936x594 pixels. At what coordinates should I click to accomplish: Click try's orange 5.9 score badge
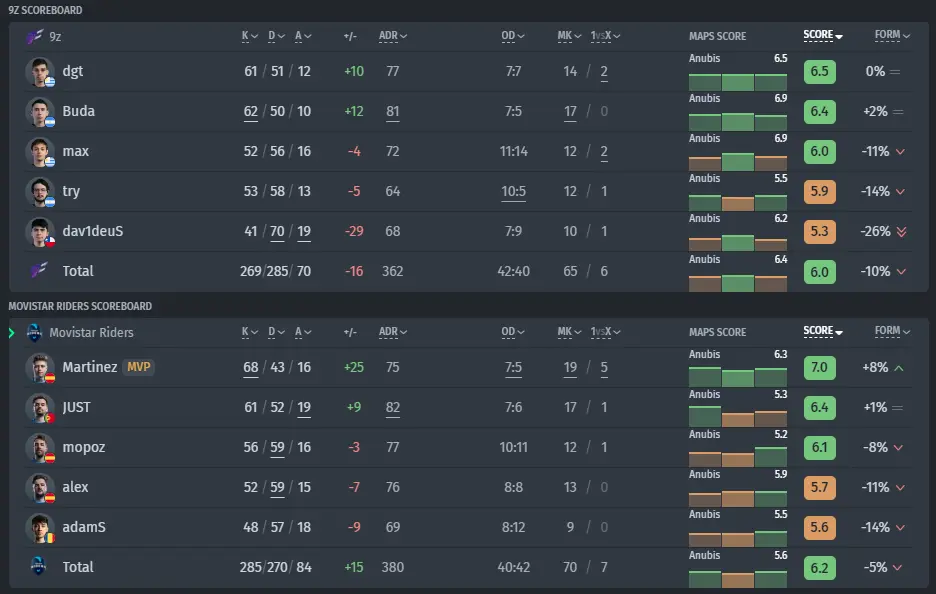click(819, 192)
